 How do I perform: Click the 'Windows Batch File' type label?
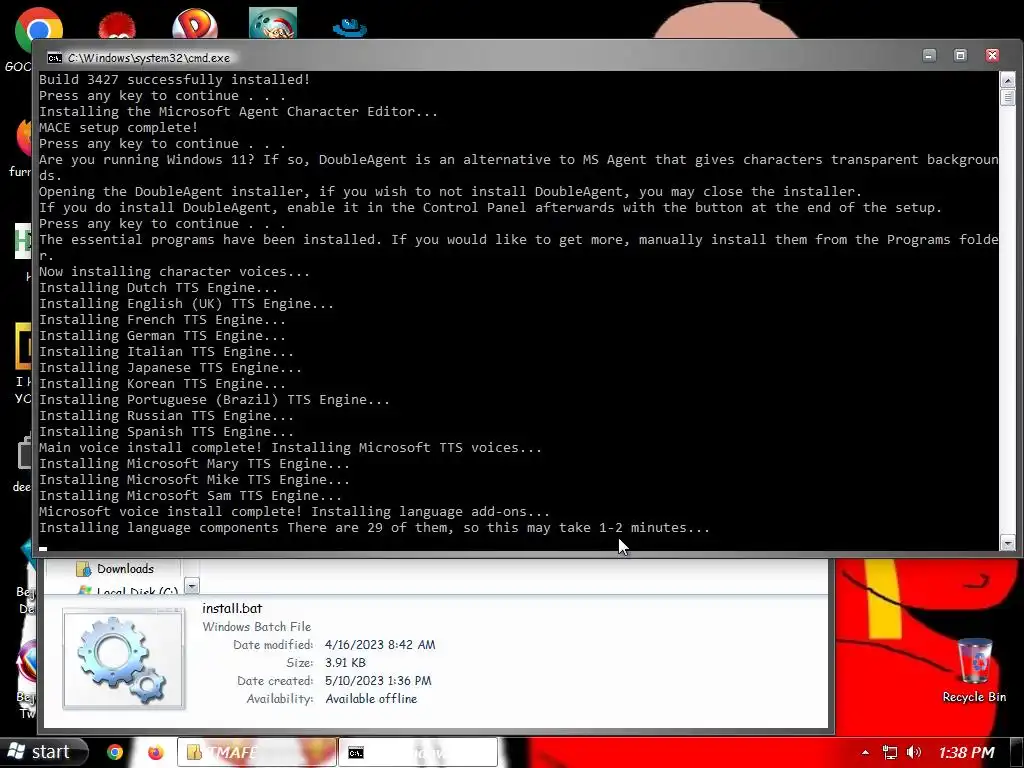pos(257,626)
